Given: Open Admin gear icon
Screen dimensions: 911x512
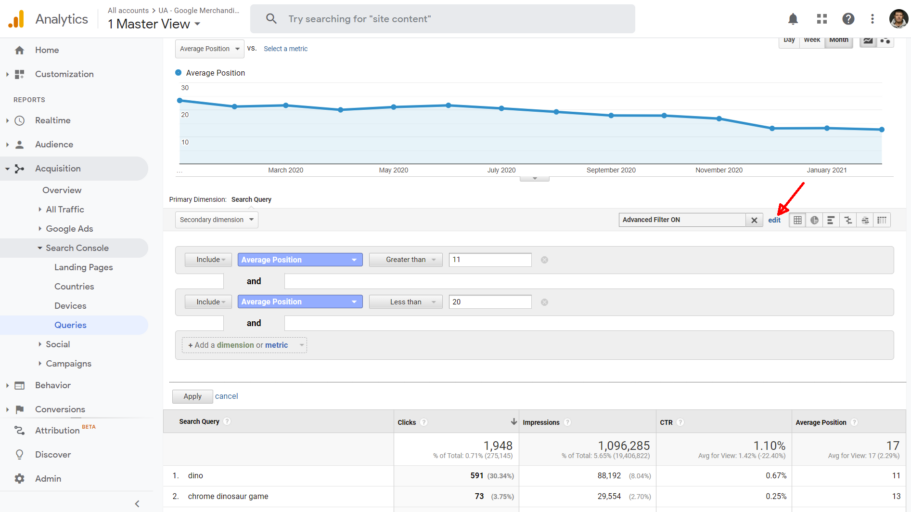Looking at the screenshot, I should point(19,478).
